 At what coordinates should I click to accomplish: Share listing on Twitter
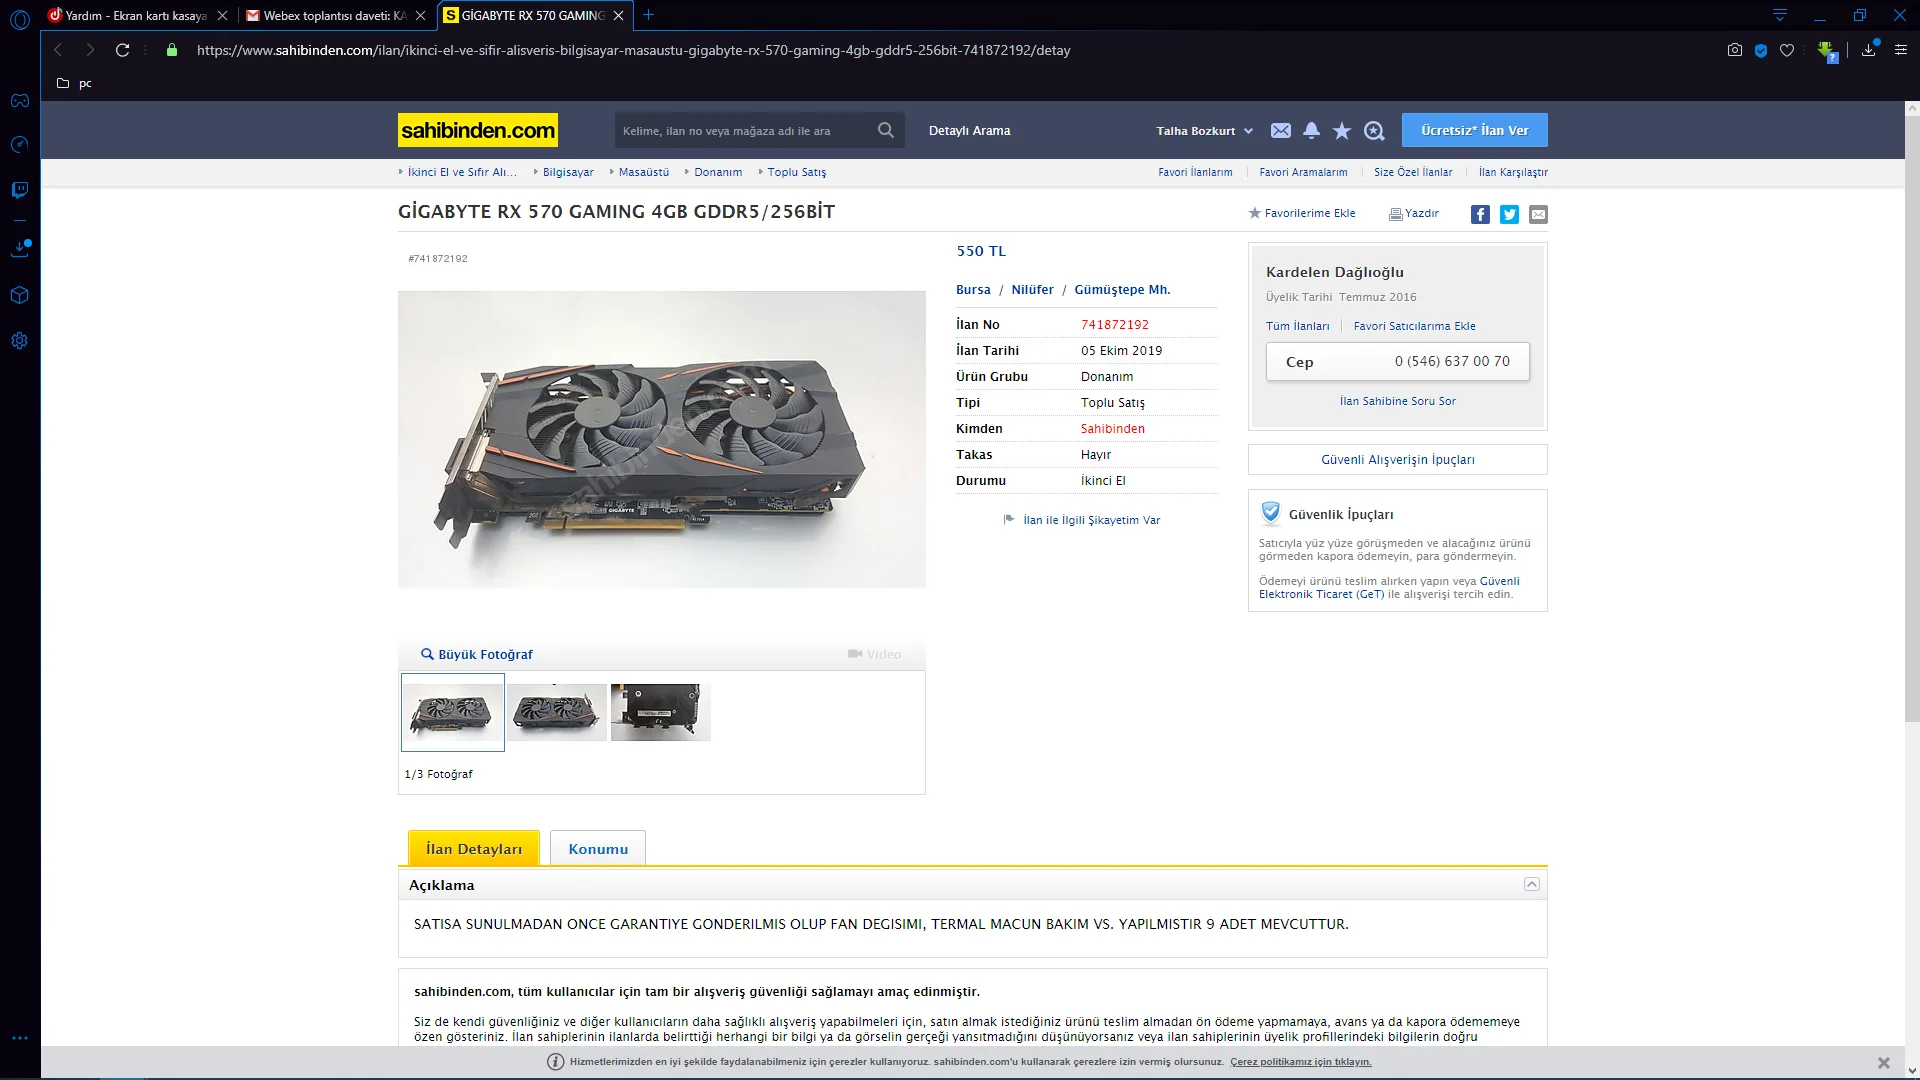coord(1509,214)
